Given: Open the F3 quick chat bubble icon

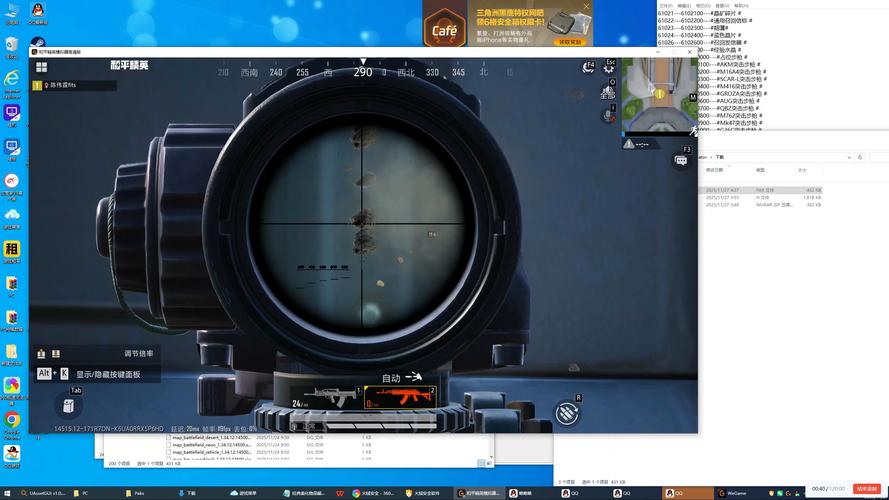Looking at the screenshot, I should tap(681, 160).
